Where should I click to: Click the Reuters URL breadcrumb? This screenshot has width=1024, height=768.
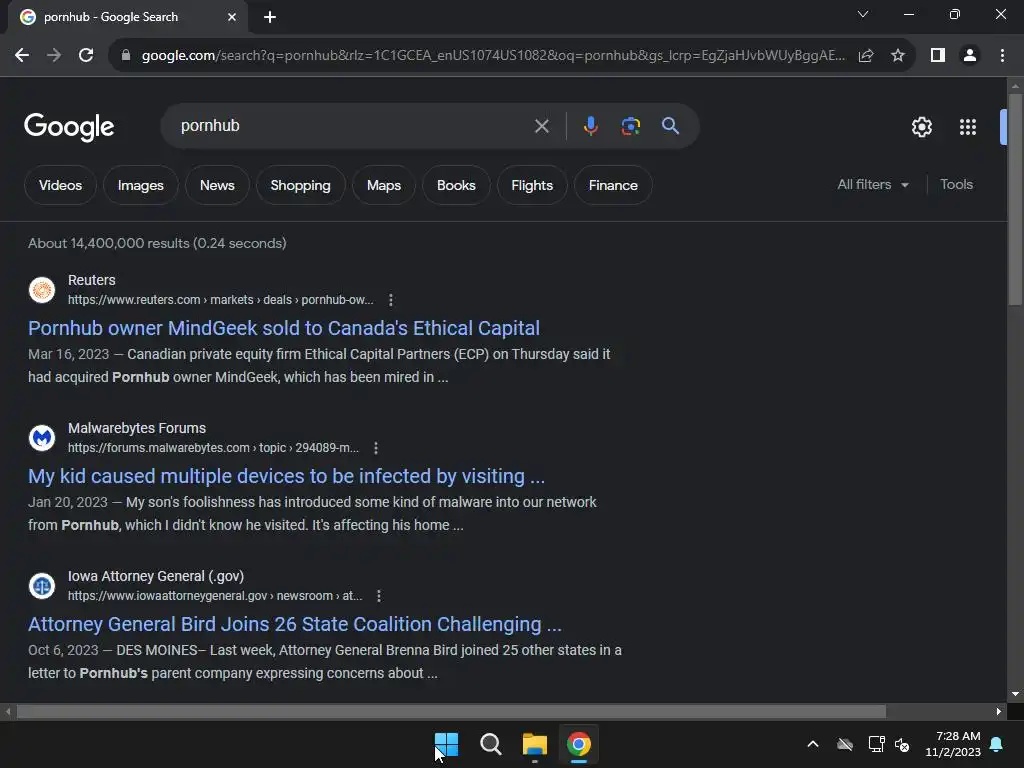coord(221,300)
